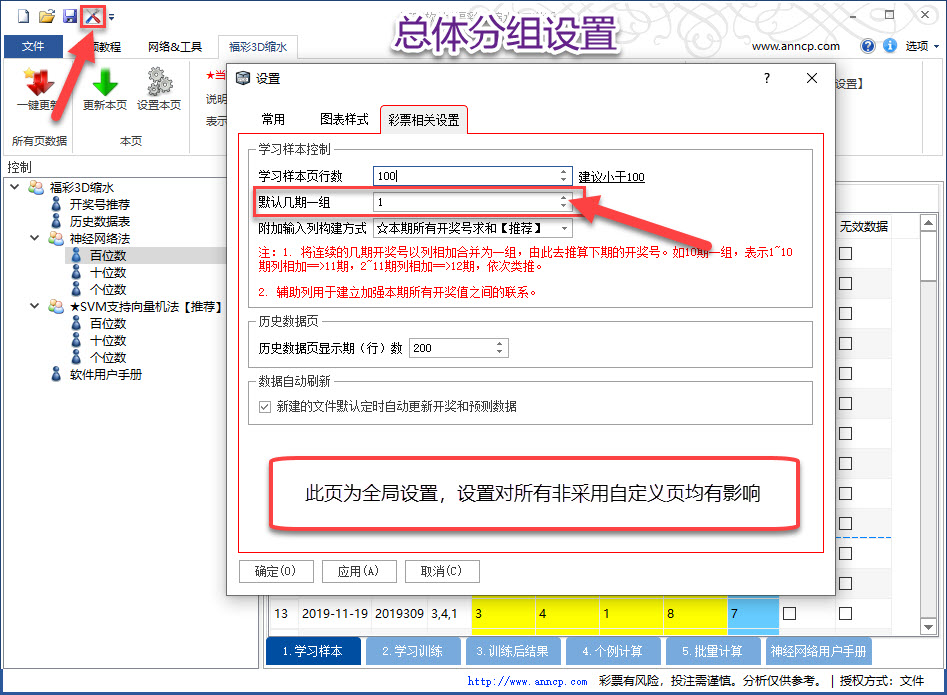Click 更新本页 green arrow icon
947x695 pixels.
click(x=105, y=82)
